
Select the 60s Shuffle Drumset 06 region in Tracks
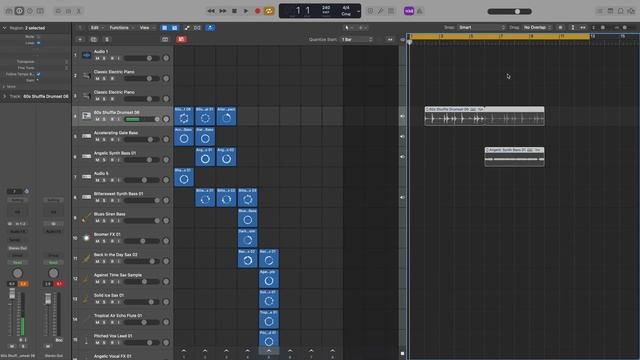point(484,116)
